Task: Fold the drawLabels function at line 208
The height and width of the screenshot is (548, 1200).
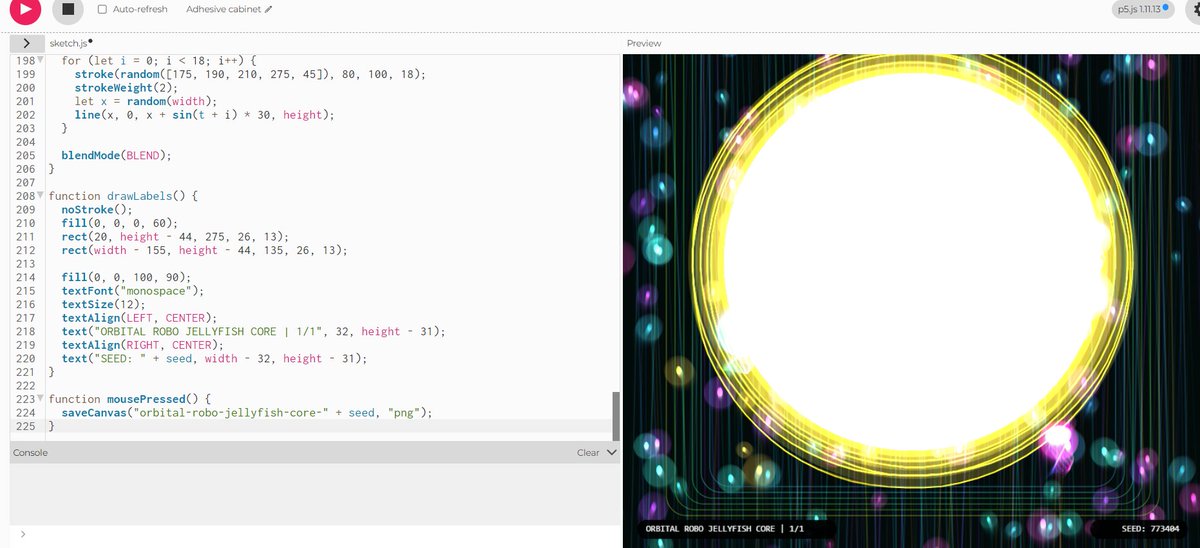Action: [x=41, y=197]
